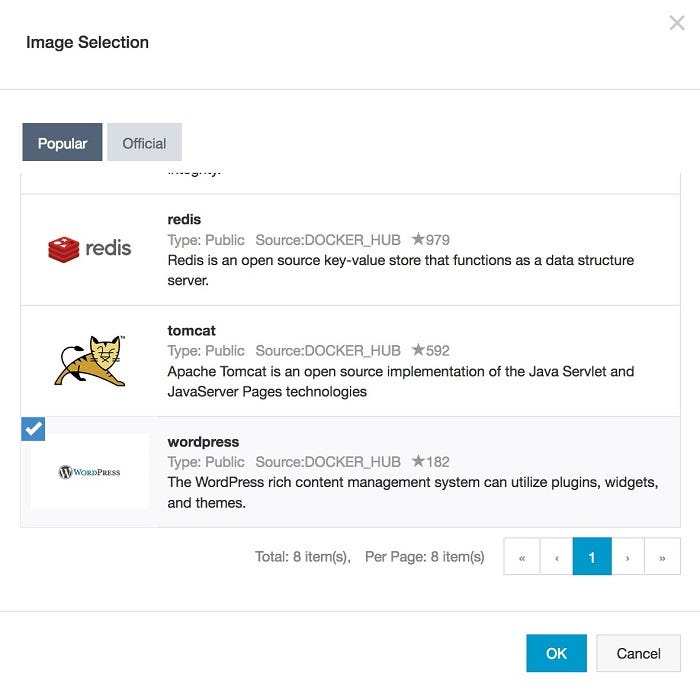700x690 pixels.
Task: Click redis description text
Action: tap(400, 270)
